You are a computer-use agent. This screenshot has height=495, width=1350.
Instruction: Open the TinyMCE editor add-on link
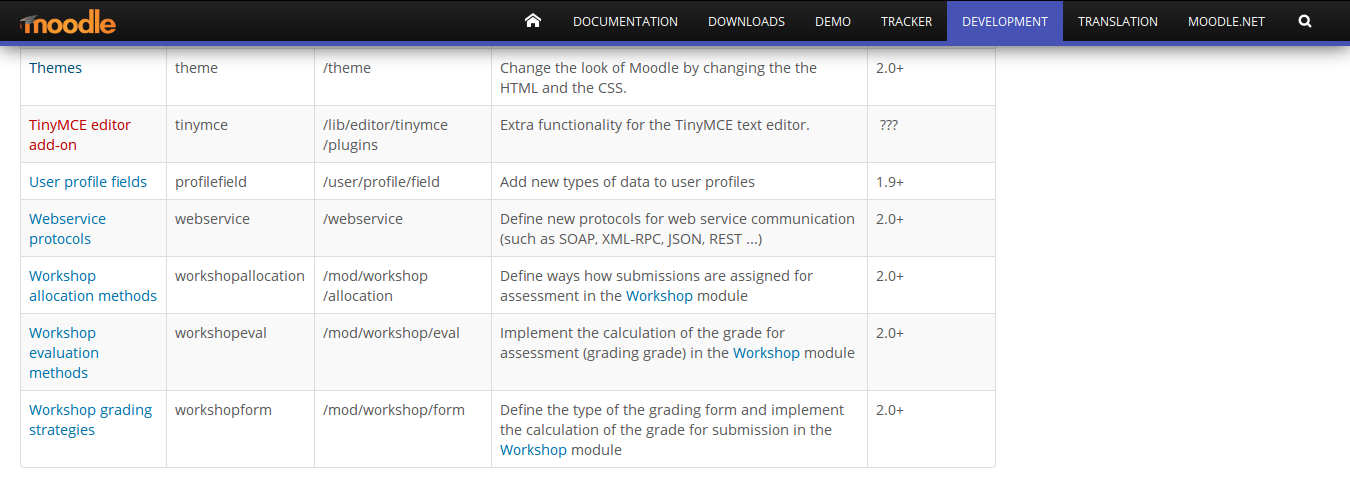tap(80, 135)
